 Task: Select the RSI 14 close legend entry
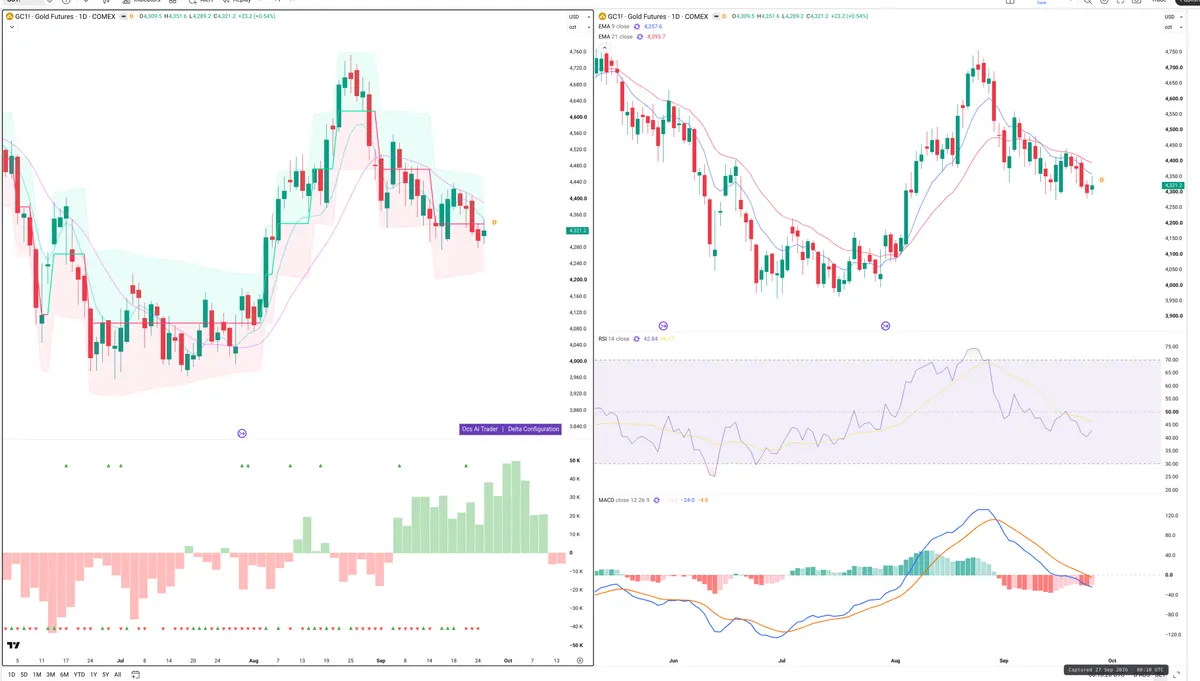614,339
